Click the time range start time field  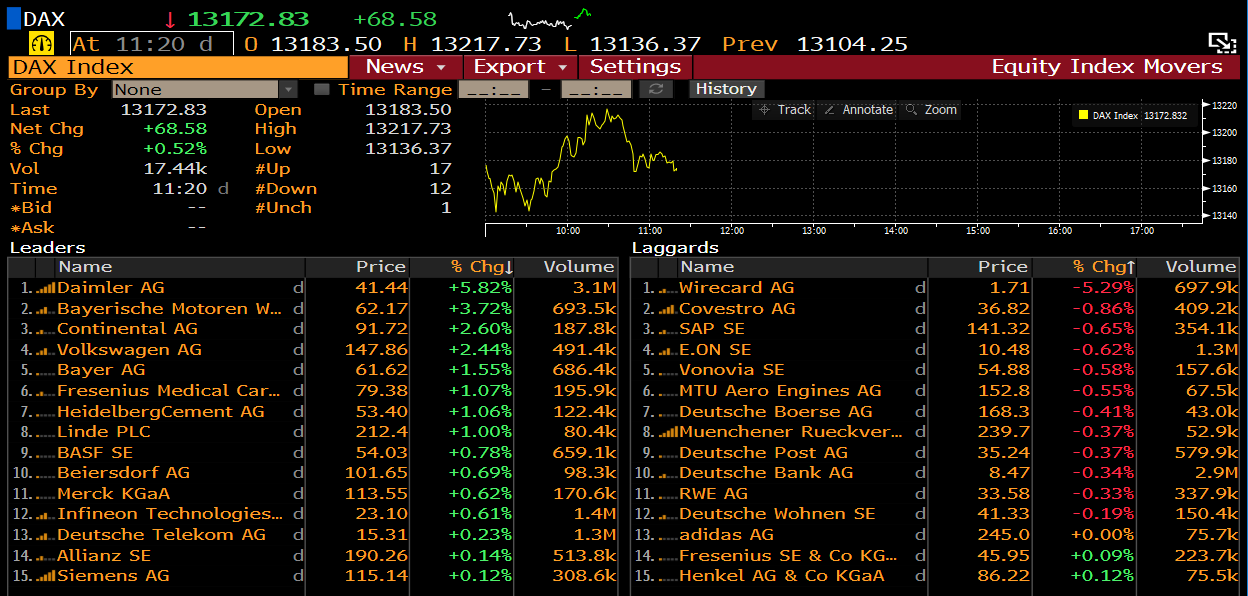click(x=493, y=89)
